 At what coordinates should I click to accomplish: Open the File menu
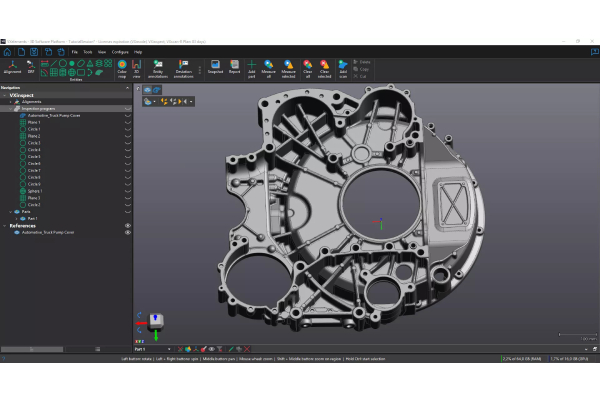click(x=75, y=52)
